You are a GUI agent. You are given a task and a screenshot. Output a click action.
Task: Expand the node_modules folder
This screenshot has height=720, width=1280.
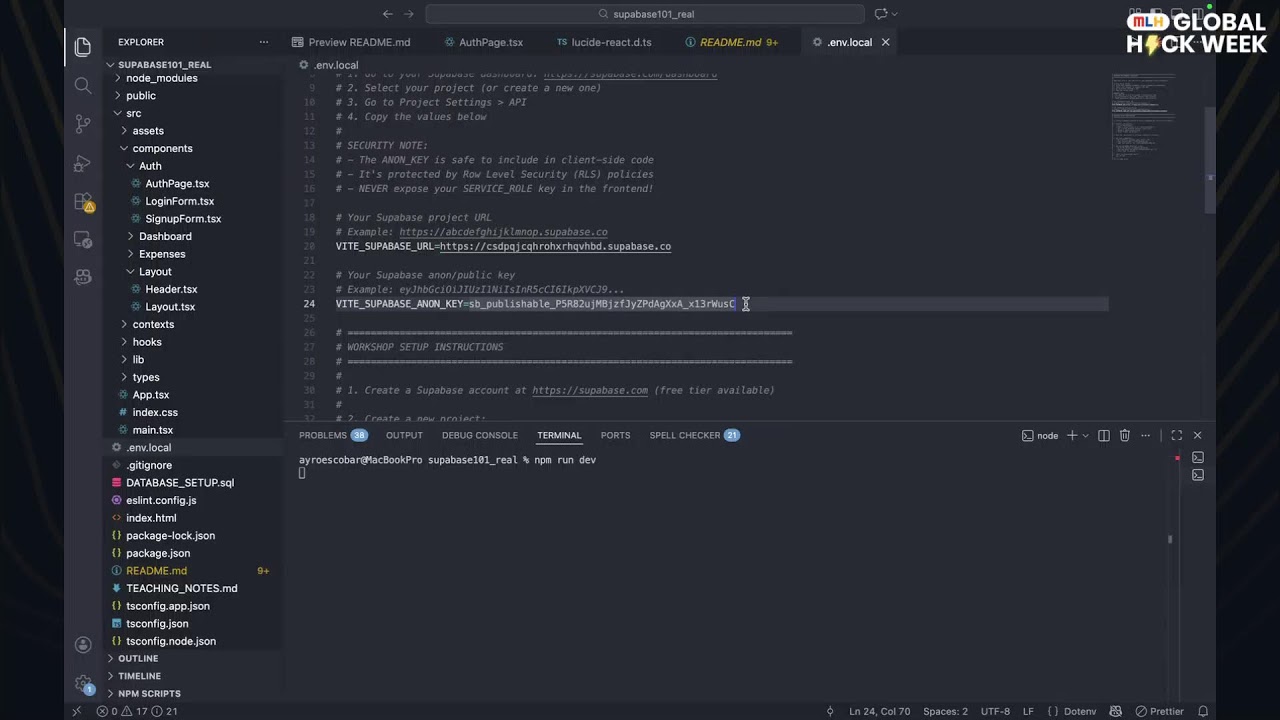pos(161,78)
